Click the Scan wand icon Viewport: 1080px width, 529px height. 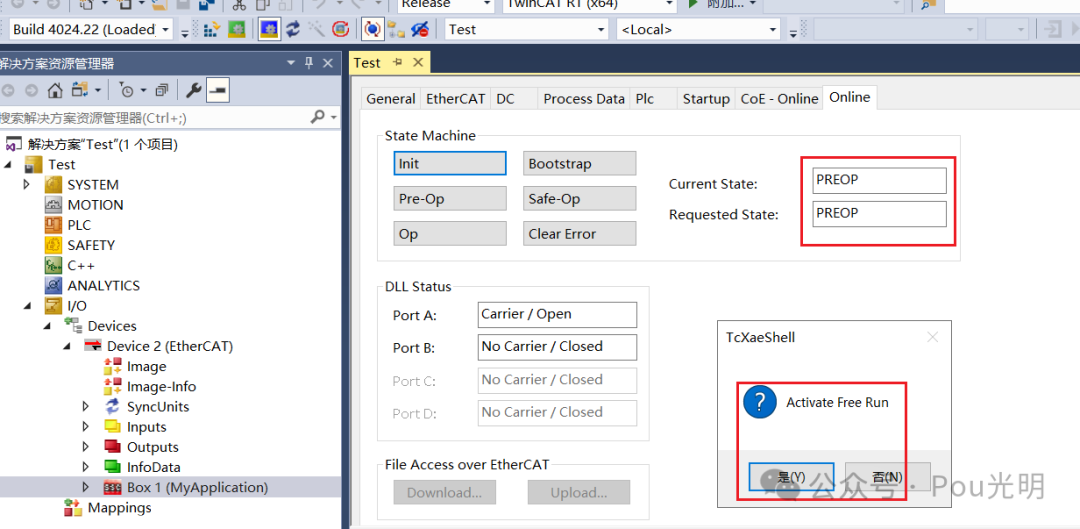(x=316, y=29)
